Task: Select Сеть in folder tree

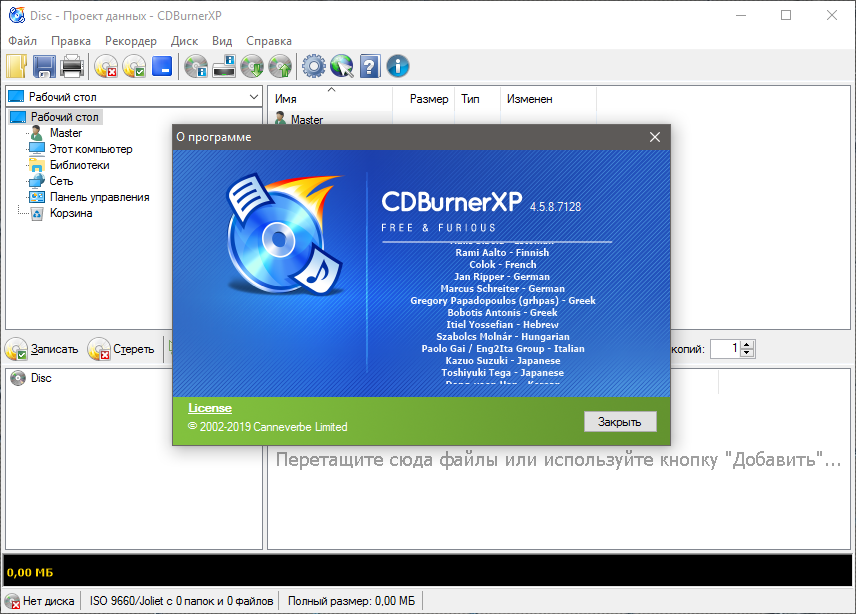Action: 61,181
